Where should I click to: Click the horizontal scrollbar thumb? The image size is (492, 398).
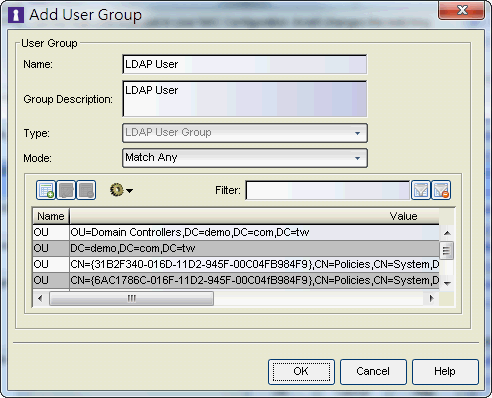tap(131, 298)
